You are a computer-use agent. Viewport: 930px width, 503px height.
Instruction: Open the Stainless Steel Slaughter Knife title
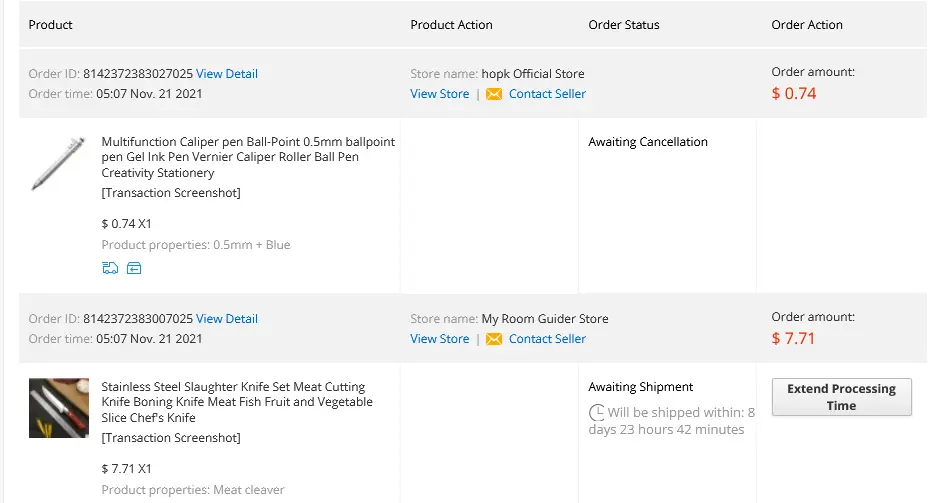click(237, 402)
